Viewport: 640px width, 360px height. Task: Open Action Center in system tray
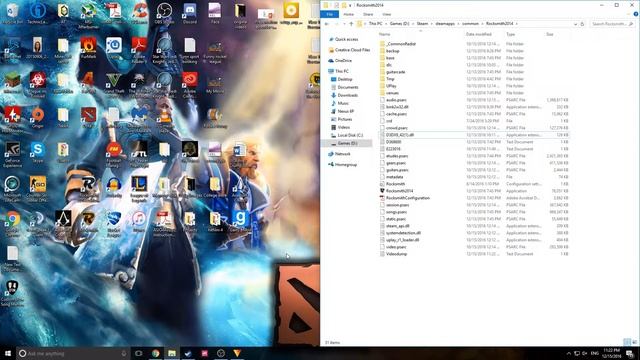click(630, 353)
